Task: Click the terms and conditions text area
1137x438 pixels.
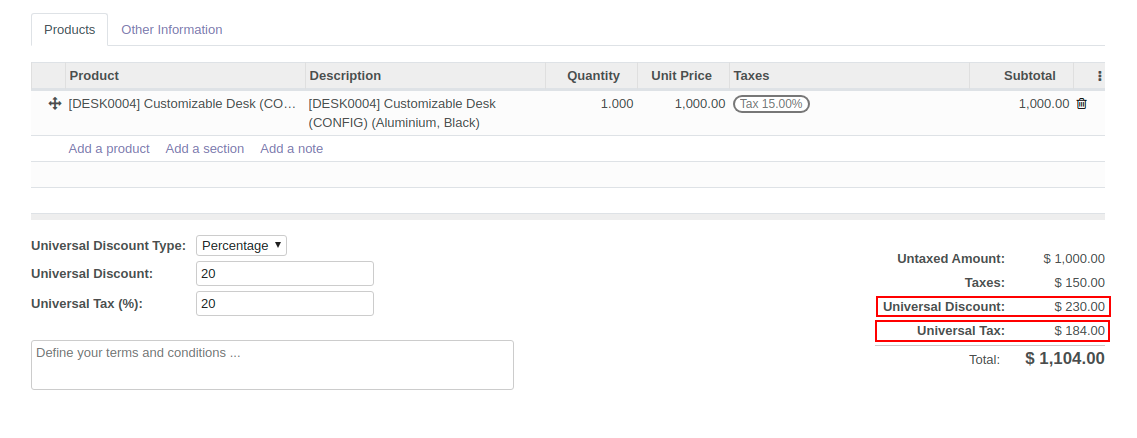Action: [272, 365]
